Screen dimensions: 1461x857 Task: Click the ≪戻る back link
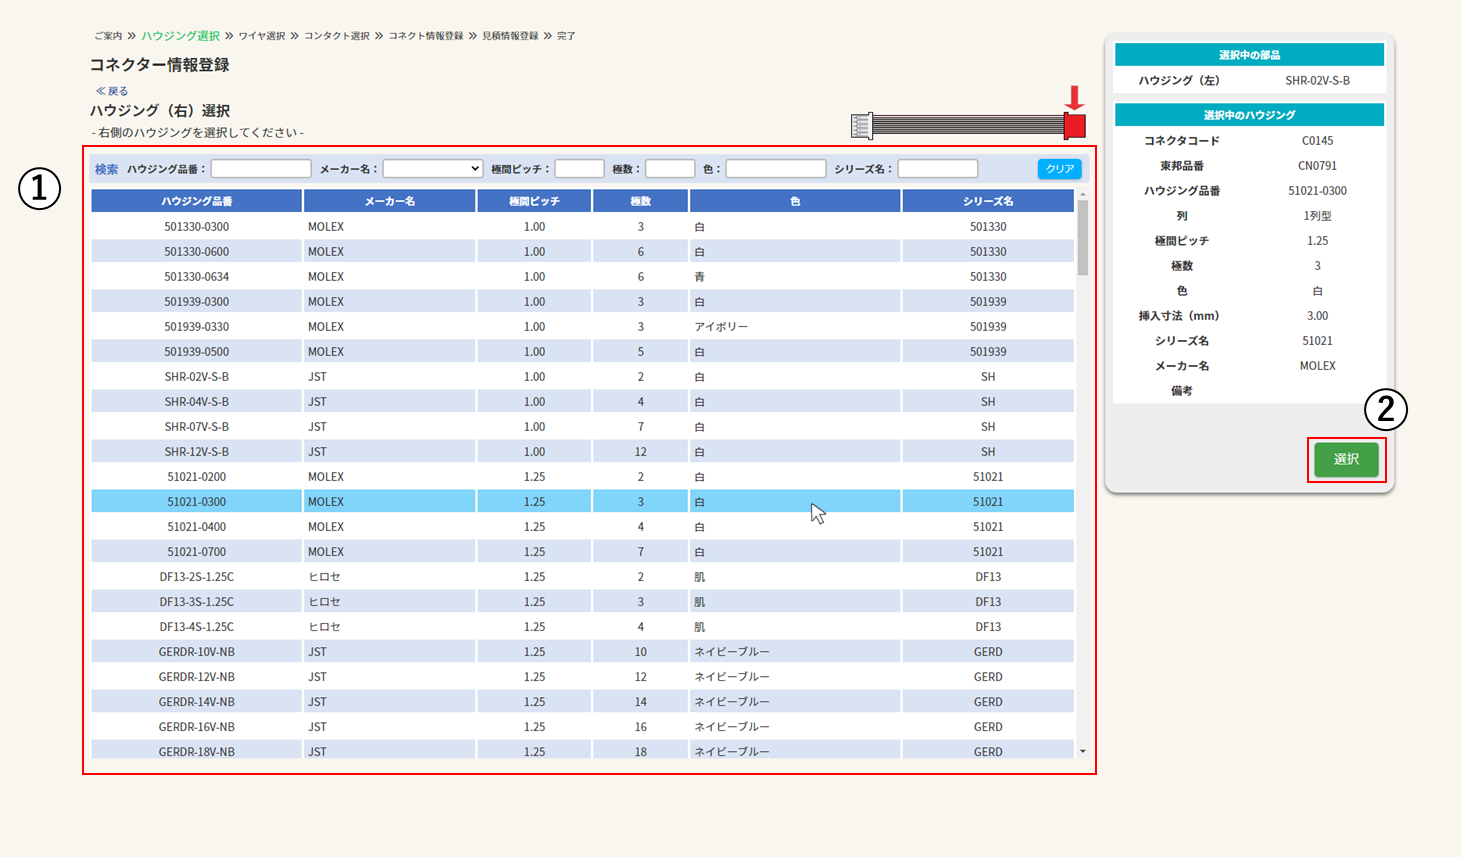[112, 91]
